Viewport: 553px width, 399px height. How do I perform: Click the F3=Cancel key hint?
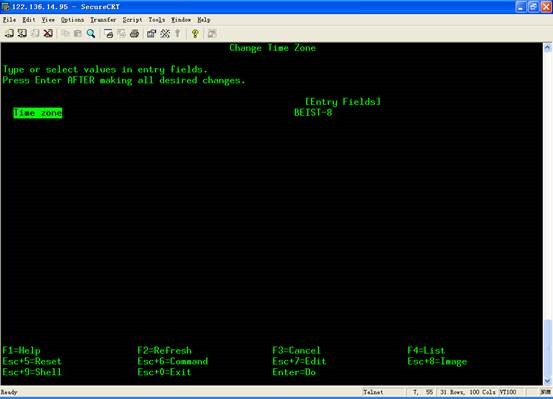click(x=296, y=350)
